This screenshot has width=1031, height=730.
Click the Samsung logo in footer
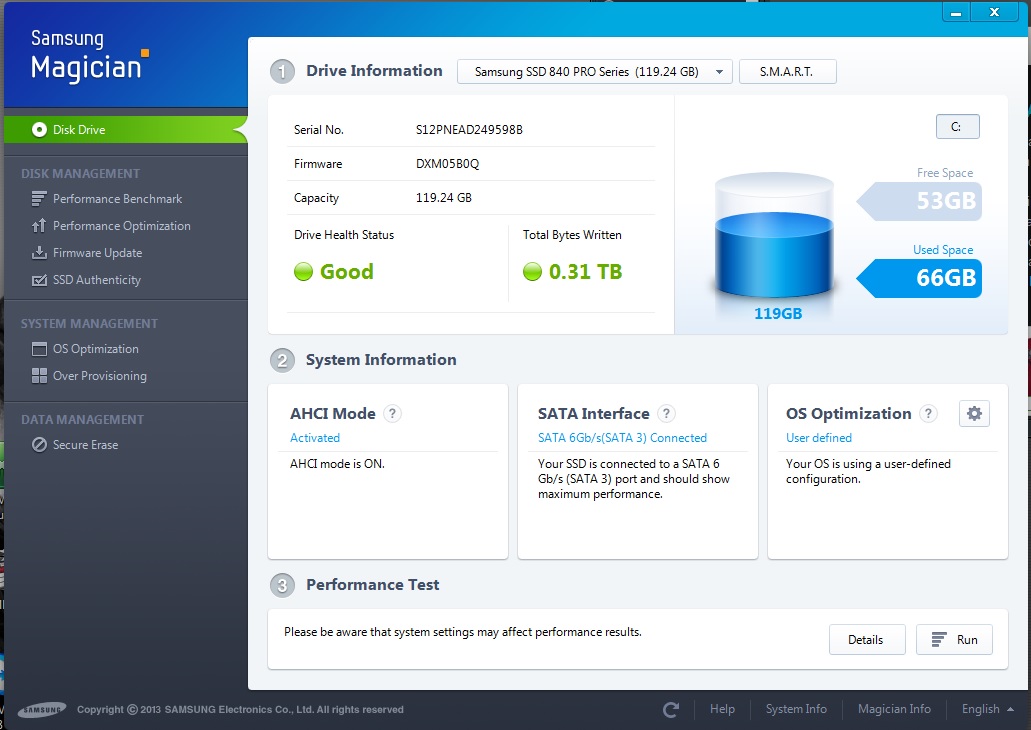coord(42,710)
